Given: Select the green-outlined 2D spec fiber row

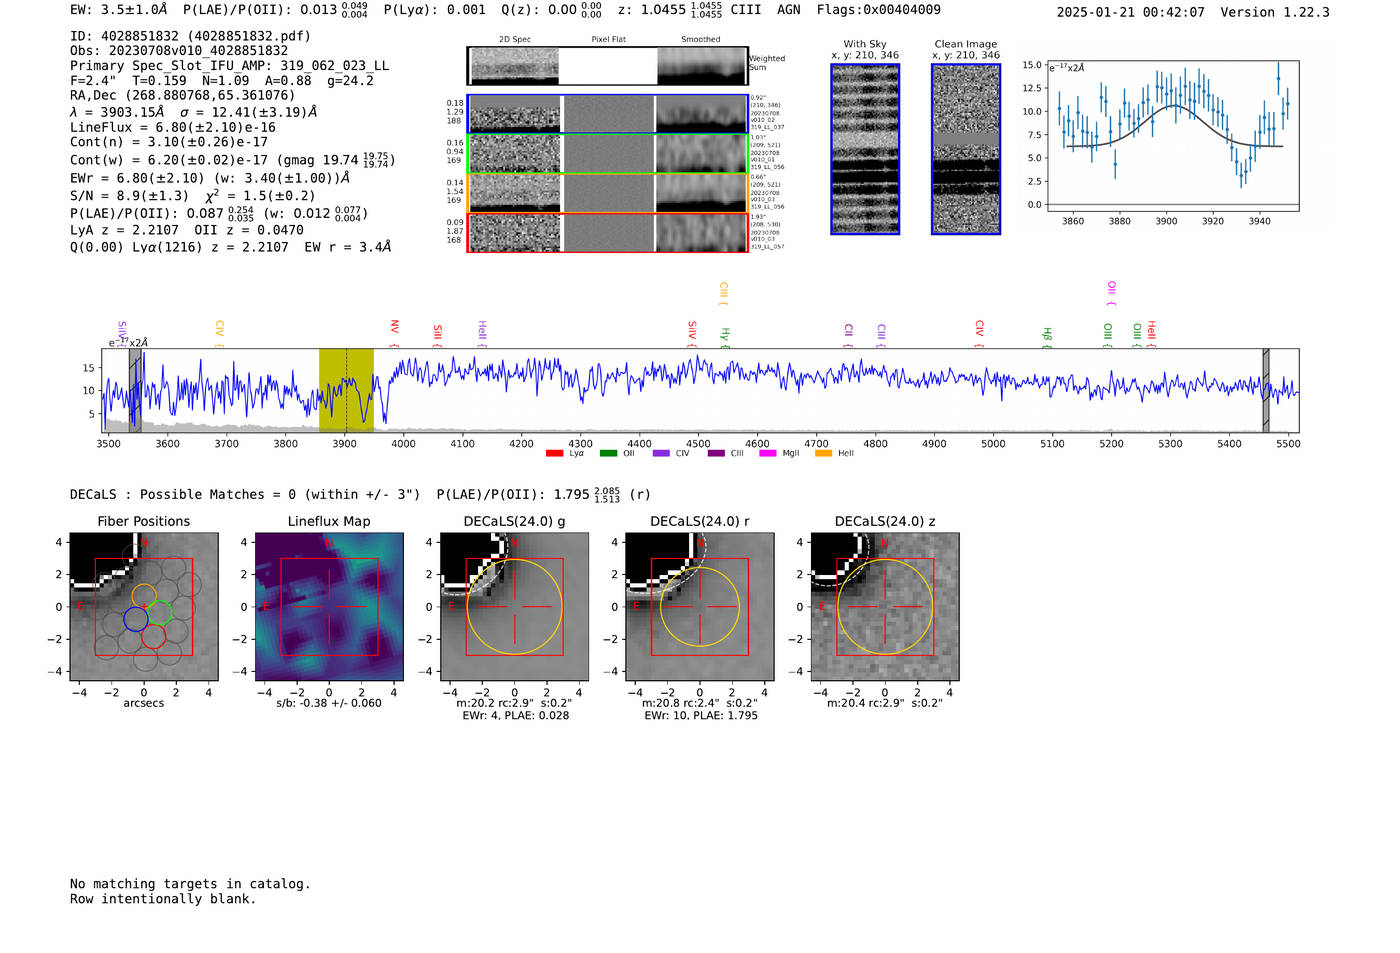Looking at the screenshot, I should coord(608,154).
